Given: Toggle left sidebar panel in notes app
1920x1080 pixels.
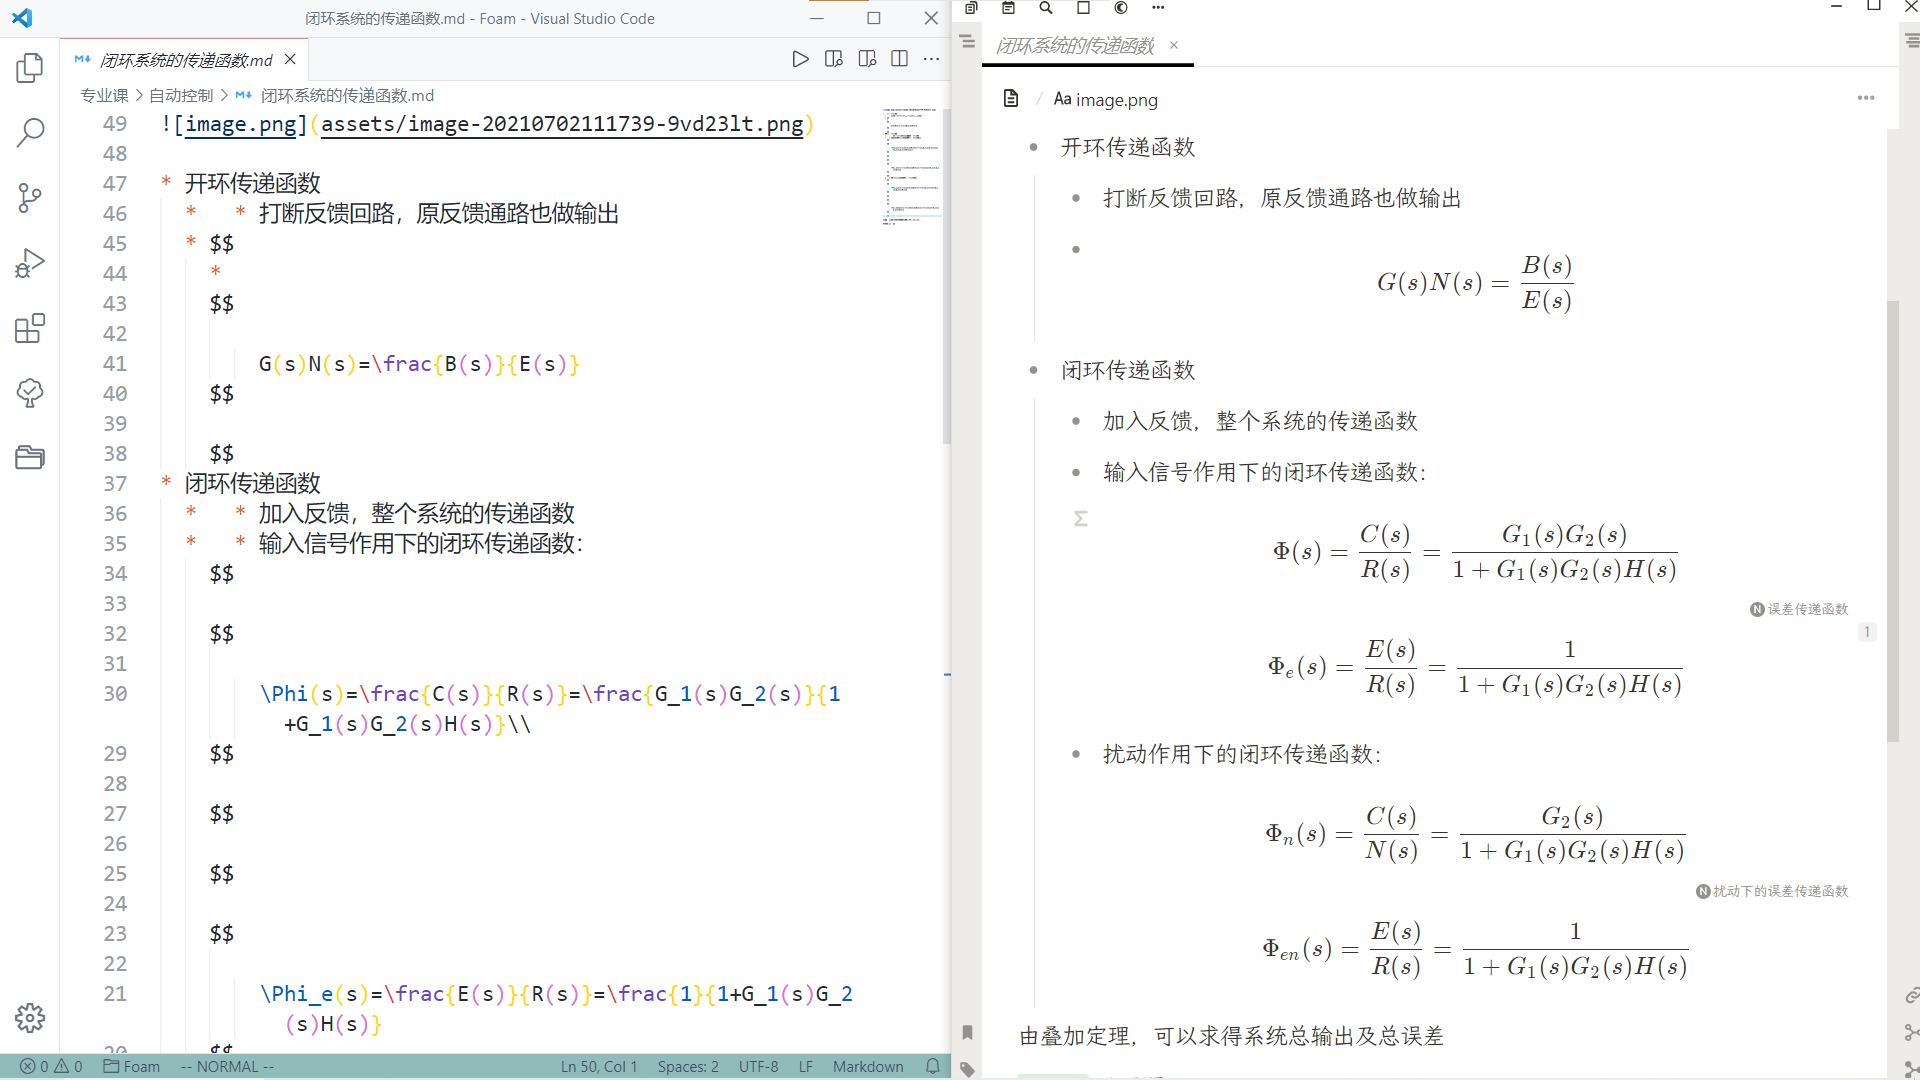Looking at the screenshot, I should [967, 41].
